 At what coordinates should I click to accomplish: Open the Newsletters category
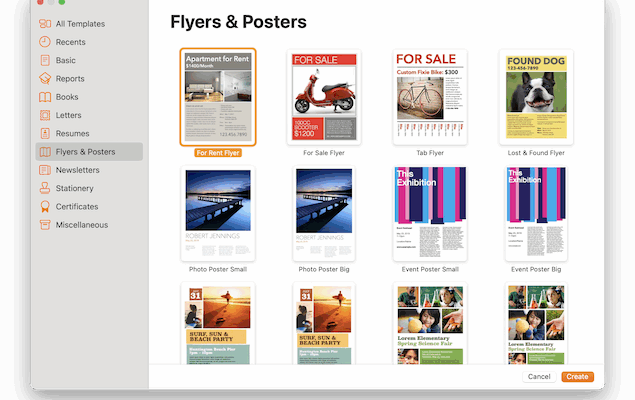[84, 170]
